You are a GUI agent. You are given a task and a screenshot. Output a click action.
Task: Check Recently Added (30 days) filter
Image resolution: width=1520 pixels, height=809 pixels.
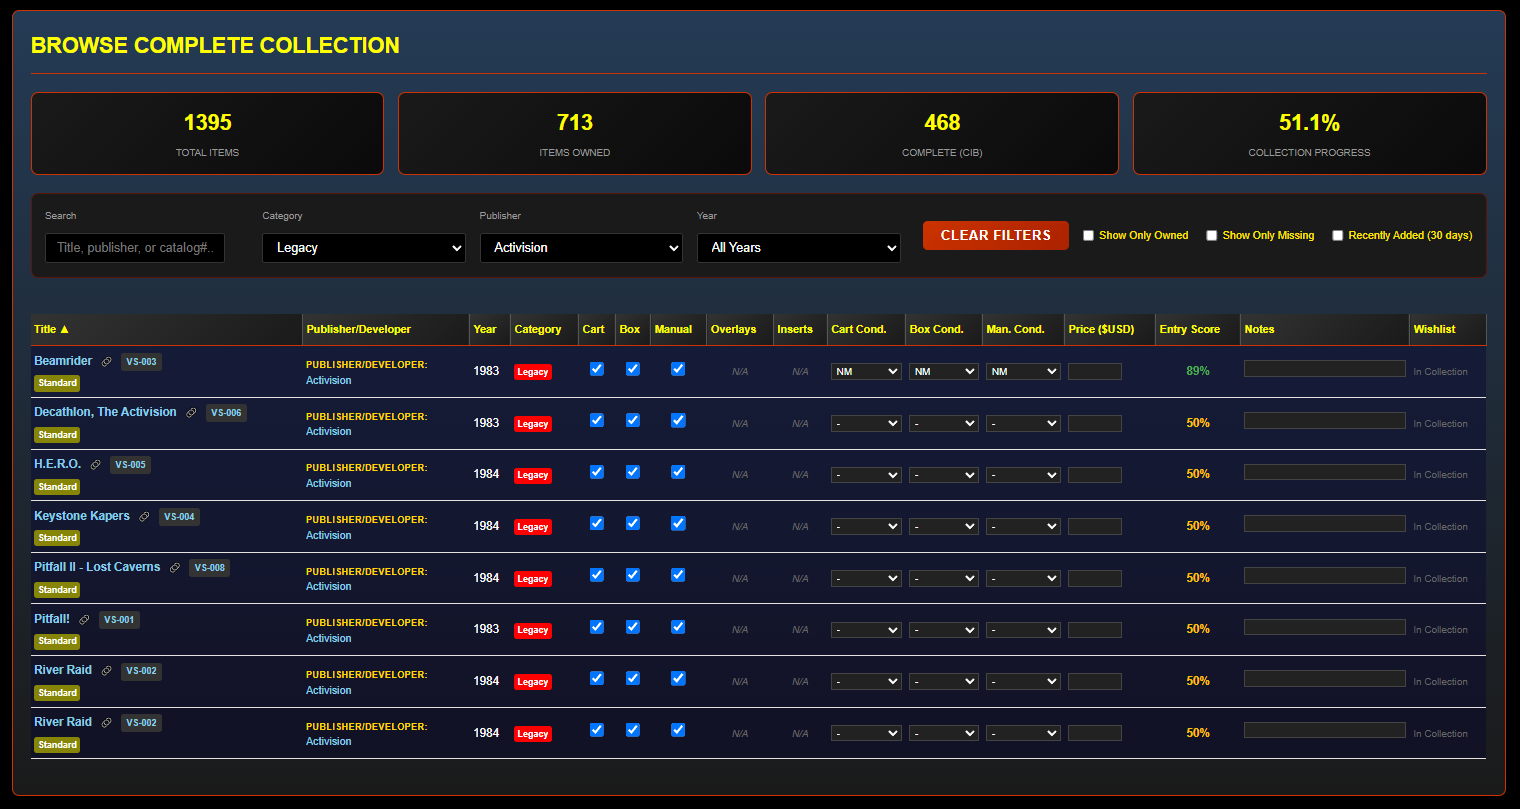tap(1337, 236)
